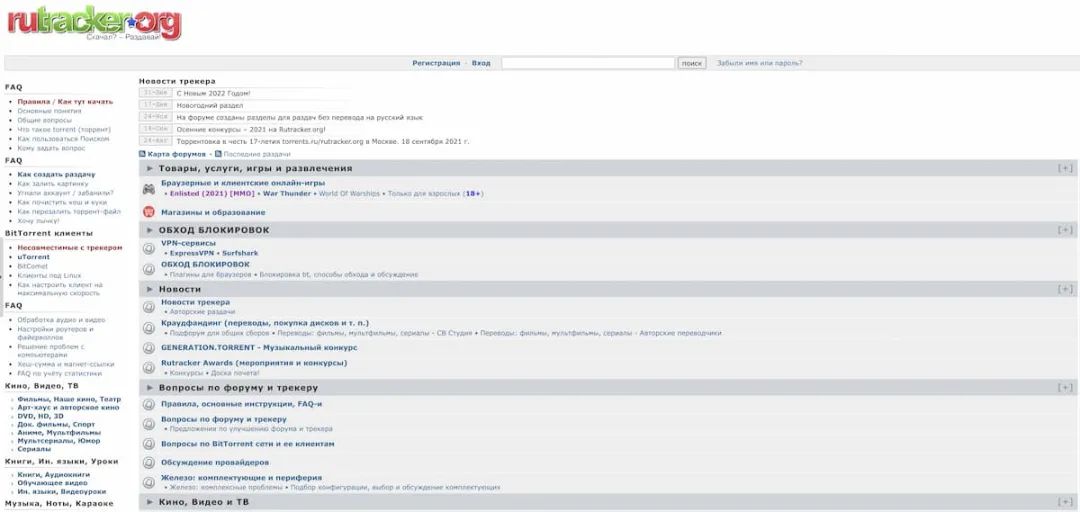Expand [+] for Вопросы по форуму и трекеру
This screenshot has height=512, width=1080.
click(x=1065, y=387)
